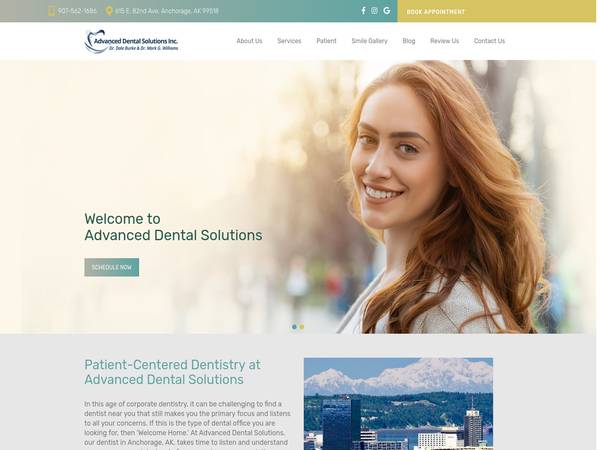Select the second yellow slider dot
The height and width of the screenshot is (450, 600).
(x=302, y=327)
